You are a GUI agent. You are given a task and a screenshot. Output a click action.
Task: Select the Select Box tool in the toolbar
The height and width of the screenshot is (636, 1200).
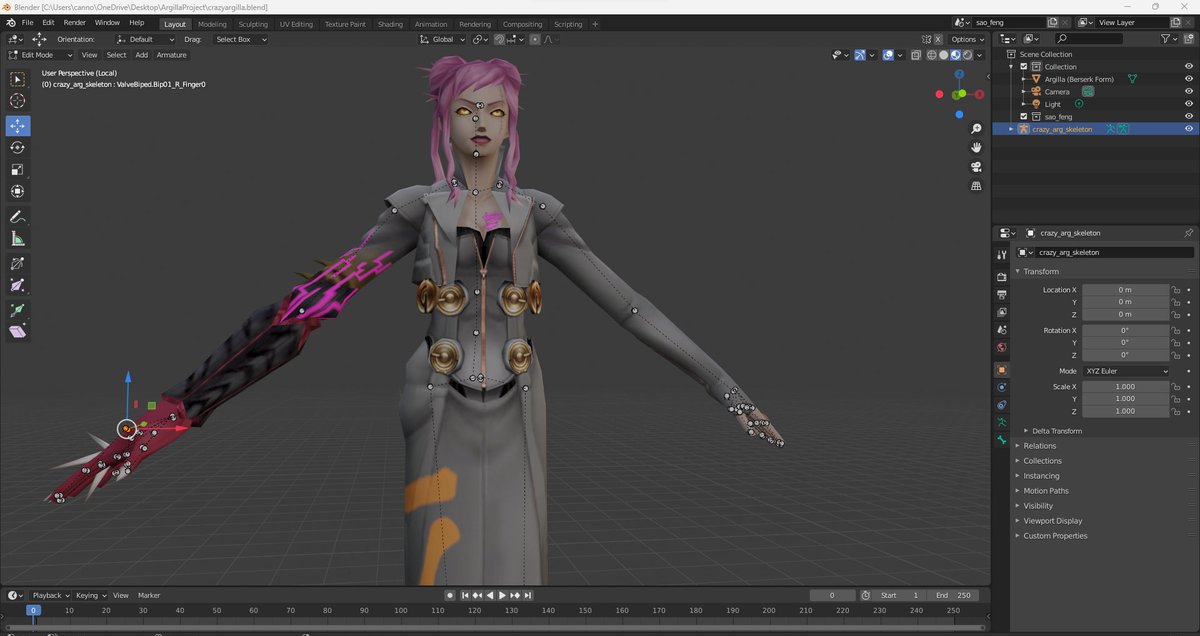(x=18, y=79)
